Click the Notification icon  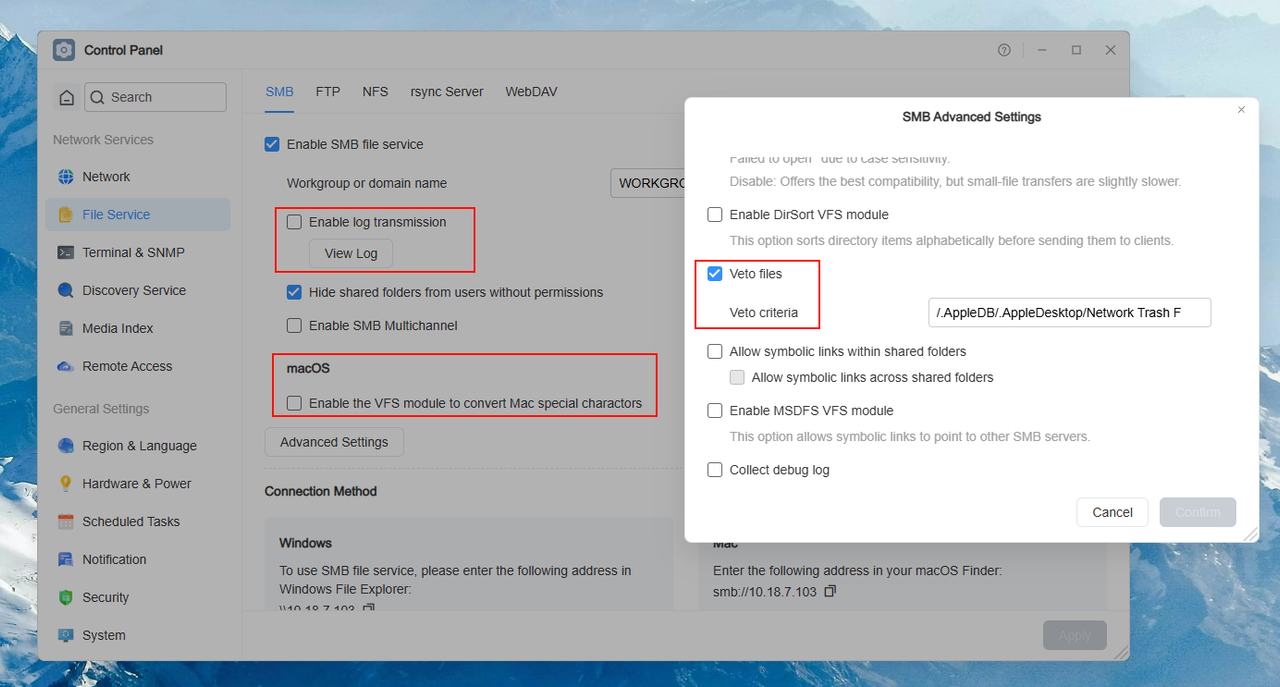[66, 560]
